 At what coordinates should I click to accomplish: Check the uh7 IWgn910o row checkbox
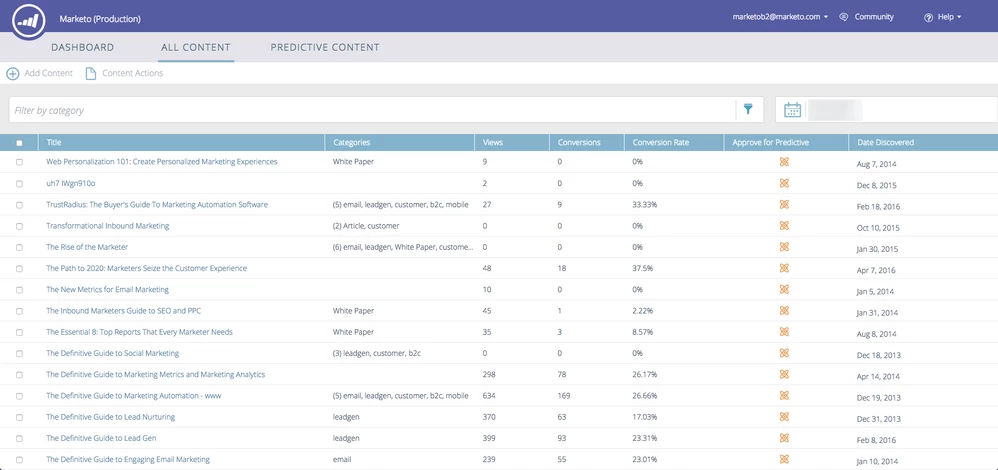click(x=19, y=183)
